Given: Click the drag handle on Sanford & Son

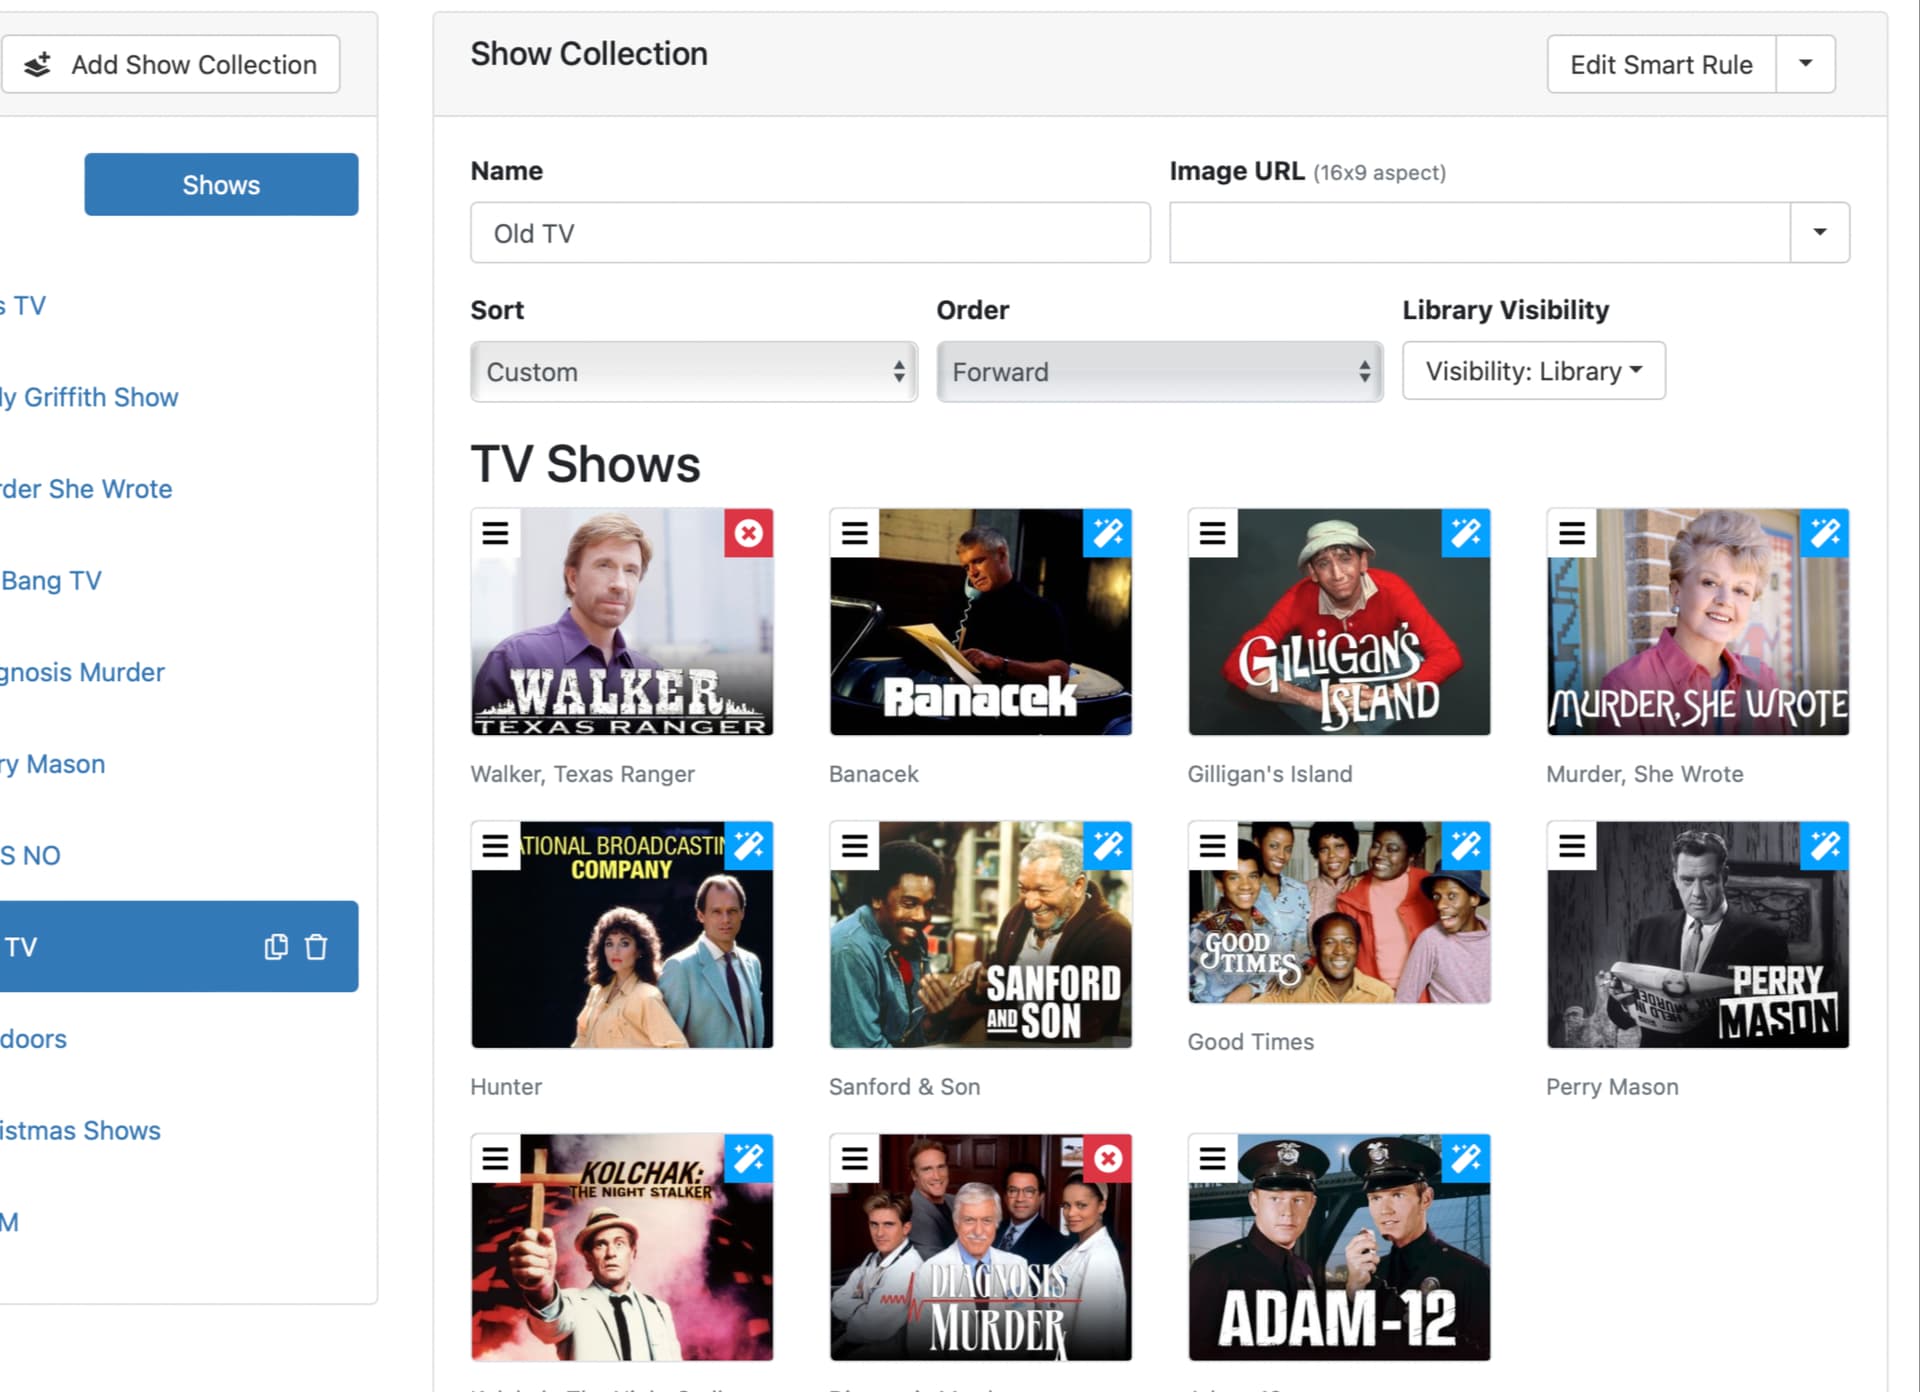Looking at the screenshot, I should (x=854, y=846).
